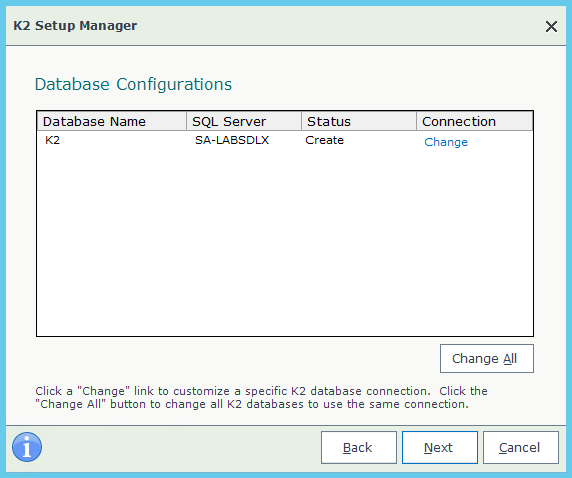
Task: Cancel the K2 setup wizard
Action: (x=521, y=447)
